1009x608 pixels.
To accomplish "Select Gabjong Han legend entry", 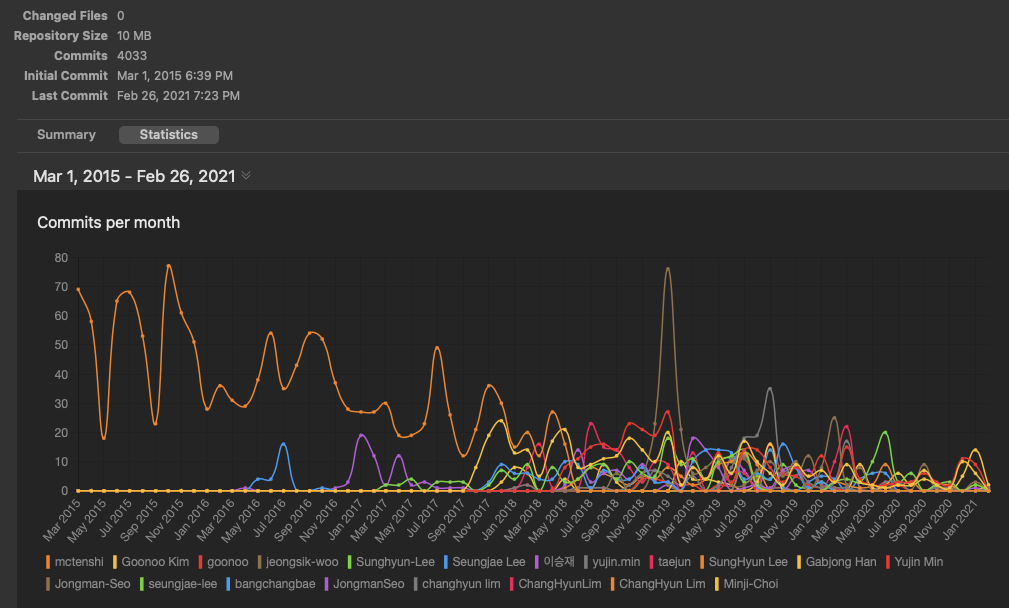I will click(x=837, y=562).
